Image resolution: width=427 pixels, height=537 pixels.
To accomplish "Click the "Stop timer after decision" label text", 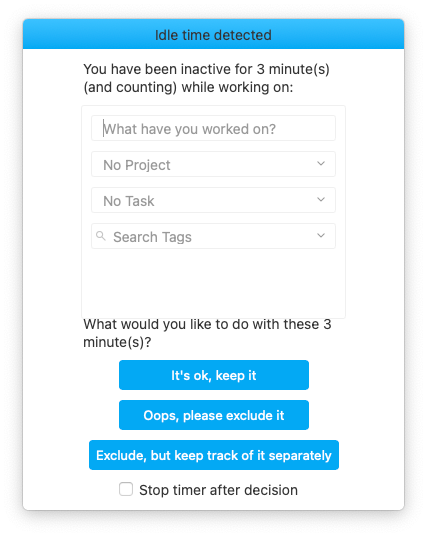I will [x=218, y=490].
